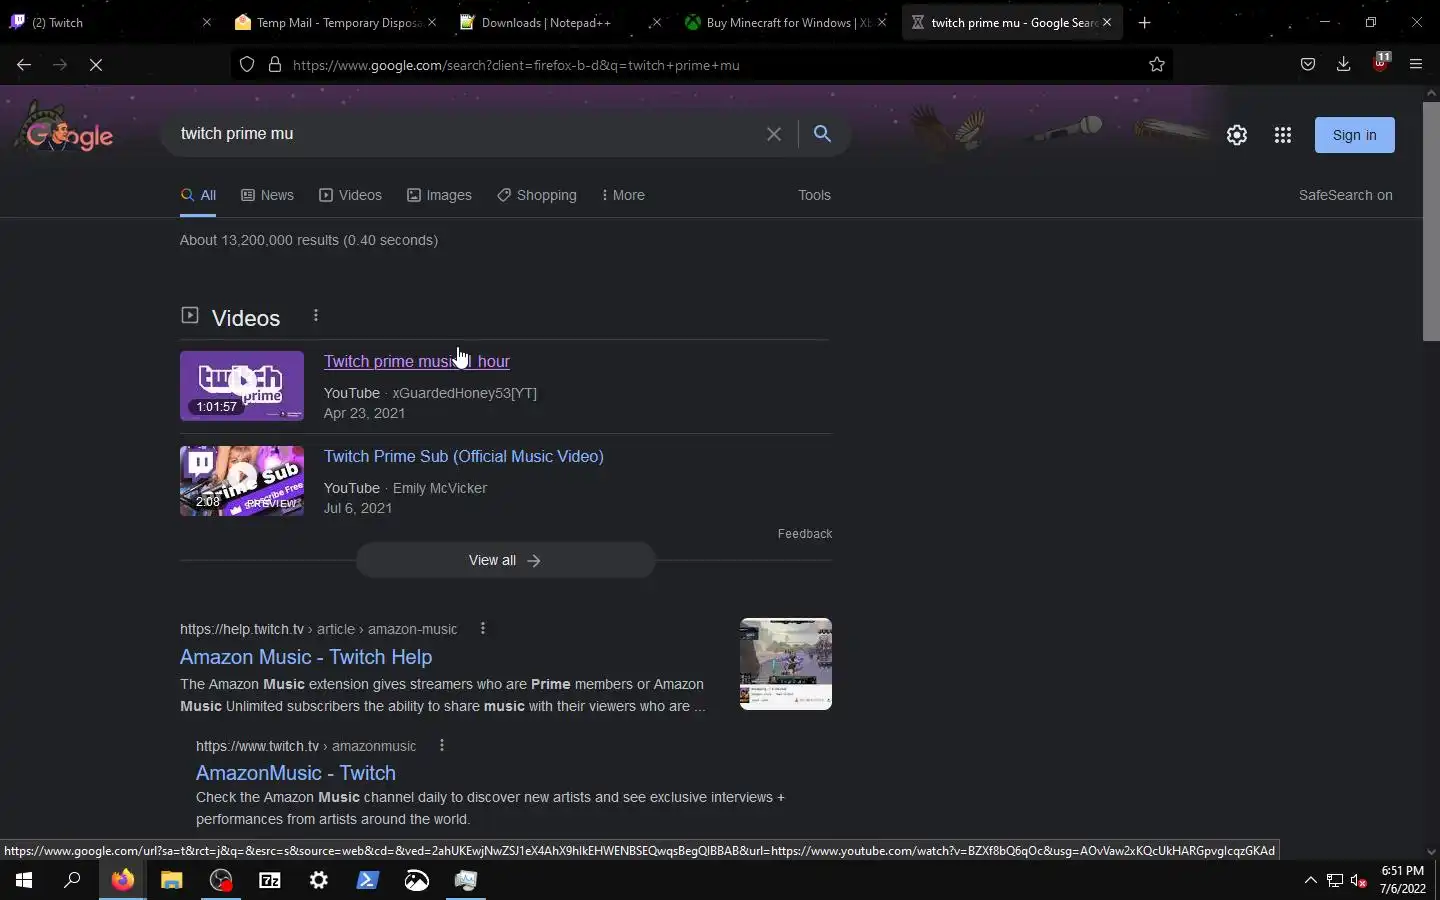Bookmark this page with the star icon
The image size is (1440, 900).
(1157, 65)
